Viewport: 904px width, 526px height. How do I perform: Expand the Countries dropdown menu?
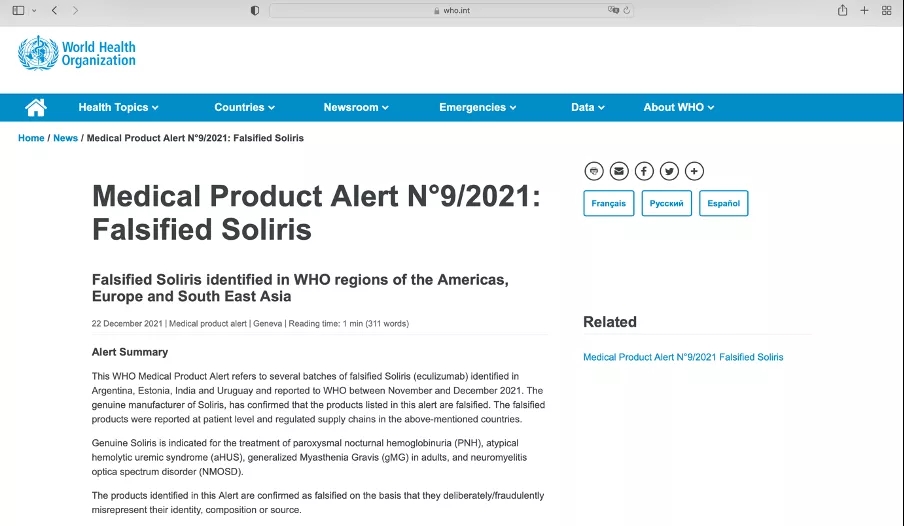coord(244,107)
